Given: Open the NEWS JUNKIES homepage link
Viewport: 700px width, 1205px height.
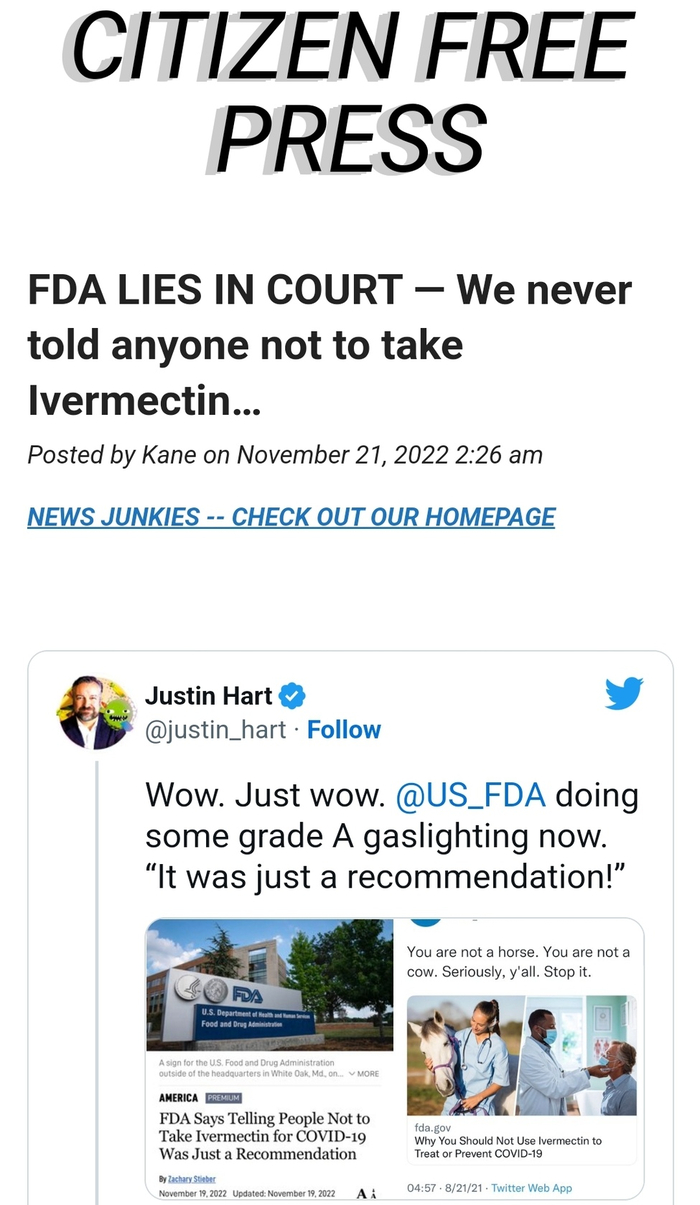Looking at the screenshot, I should click(x=291, y=517).
